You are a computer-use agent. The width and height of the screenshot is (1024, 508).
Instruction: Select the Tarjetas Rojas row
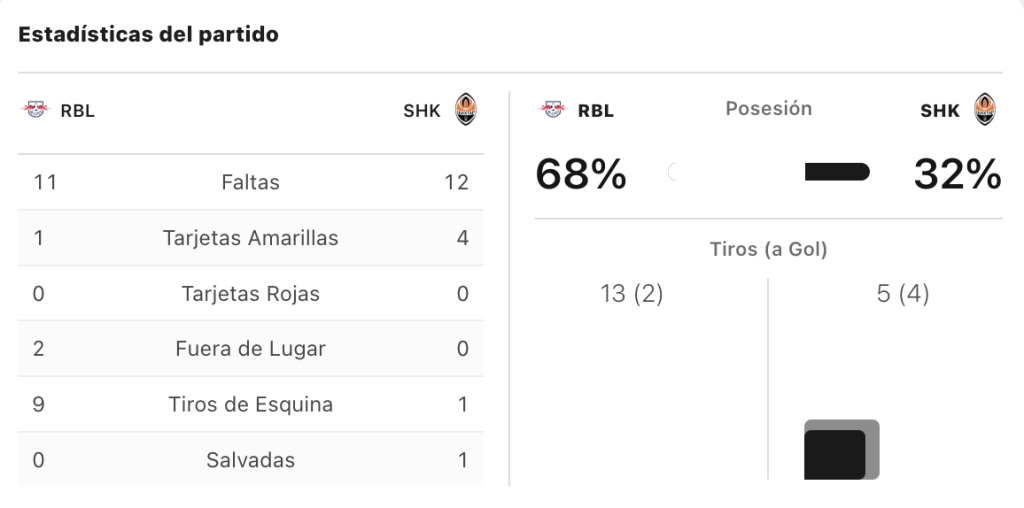[x=251, y=293]
